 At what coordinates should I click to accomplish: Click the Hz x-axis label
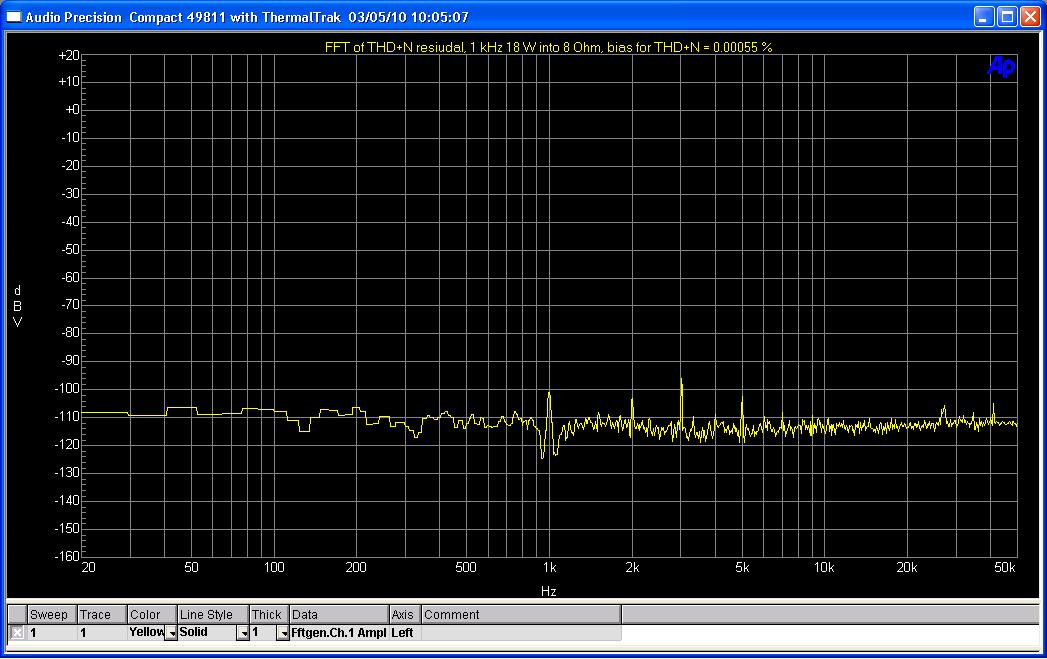[548, 591]
